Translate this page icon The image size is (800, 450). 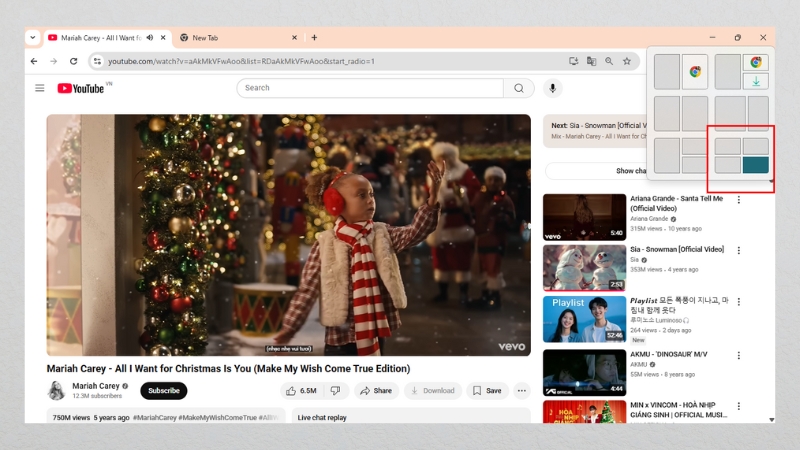pos(591,61)
